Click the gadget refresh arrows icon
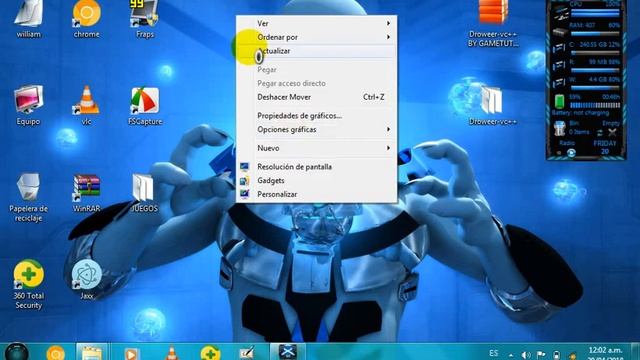 600,133
